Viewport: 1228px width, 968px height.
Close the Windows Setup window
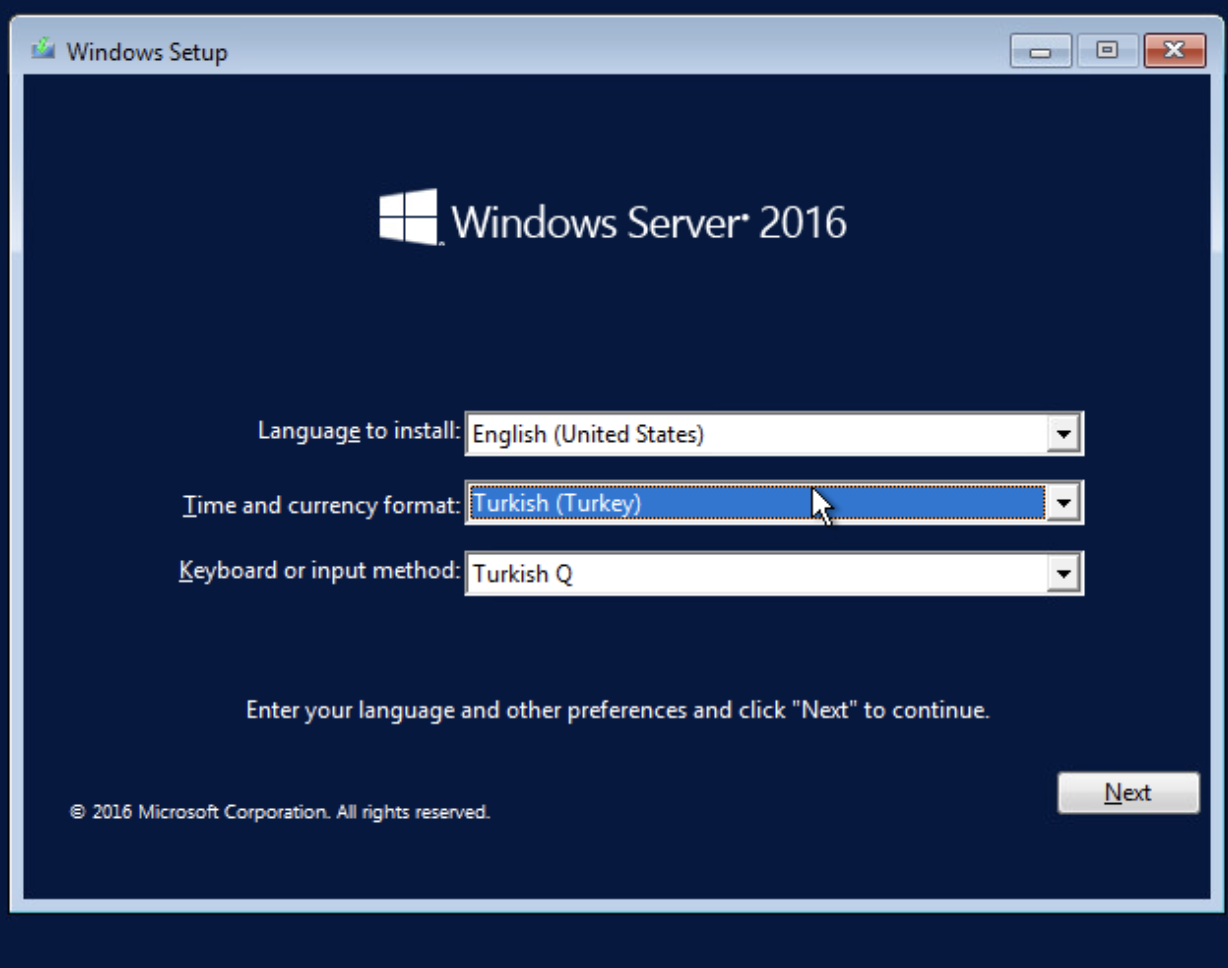tap(1173, 51)
